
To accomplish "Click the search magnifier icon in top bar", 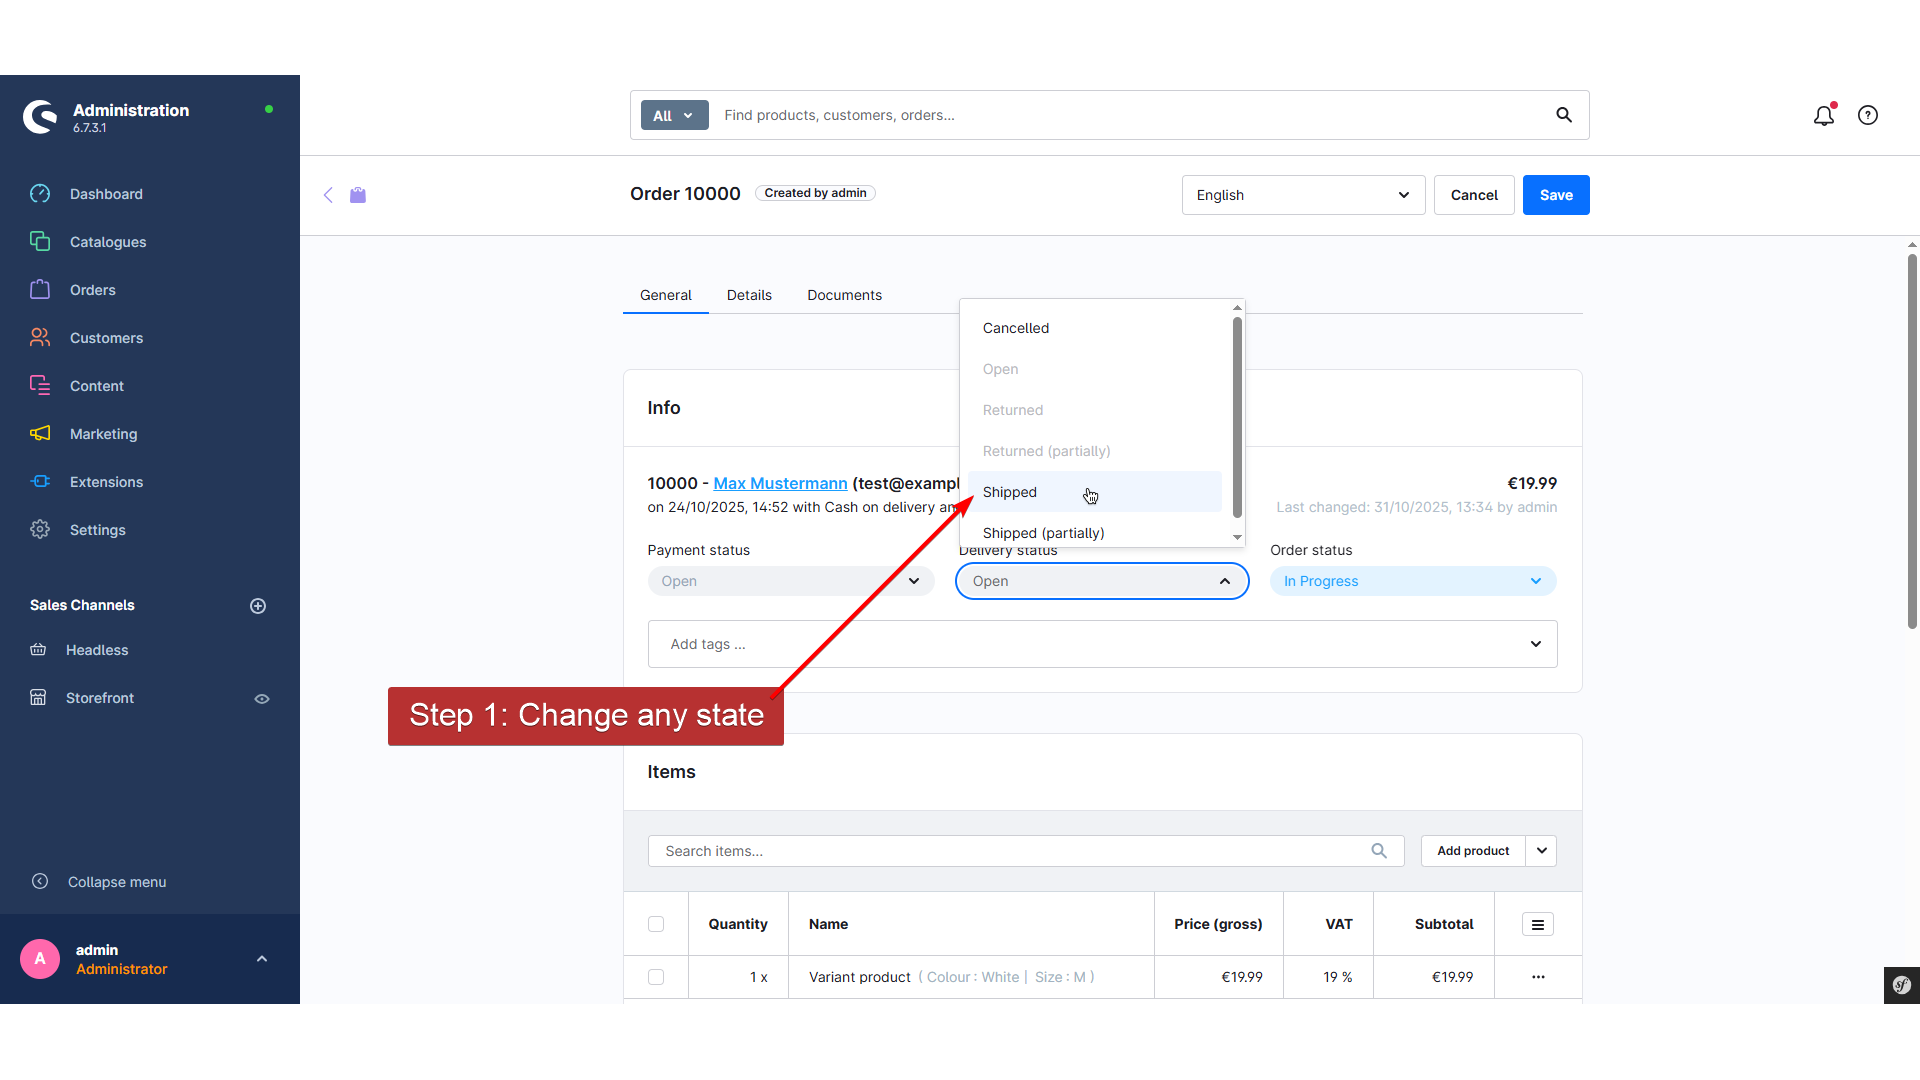I will (1564, 116).
